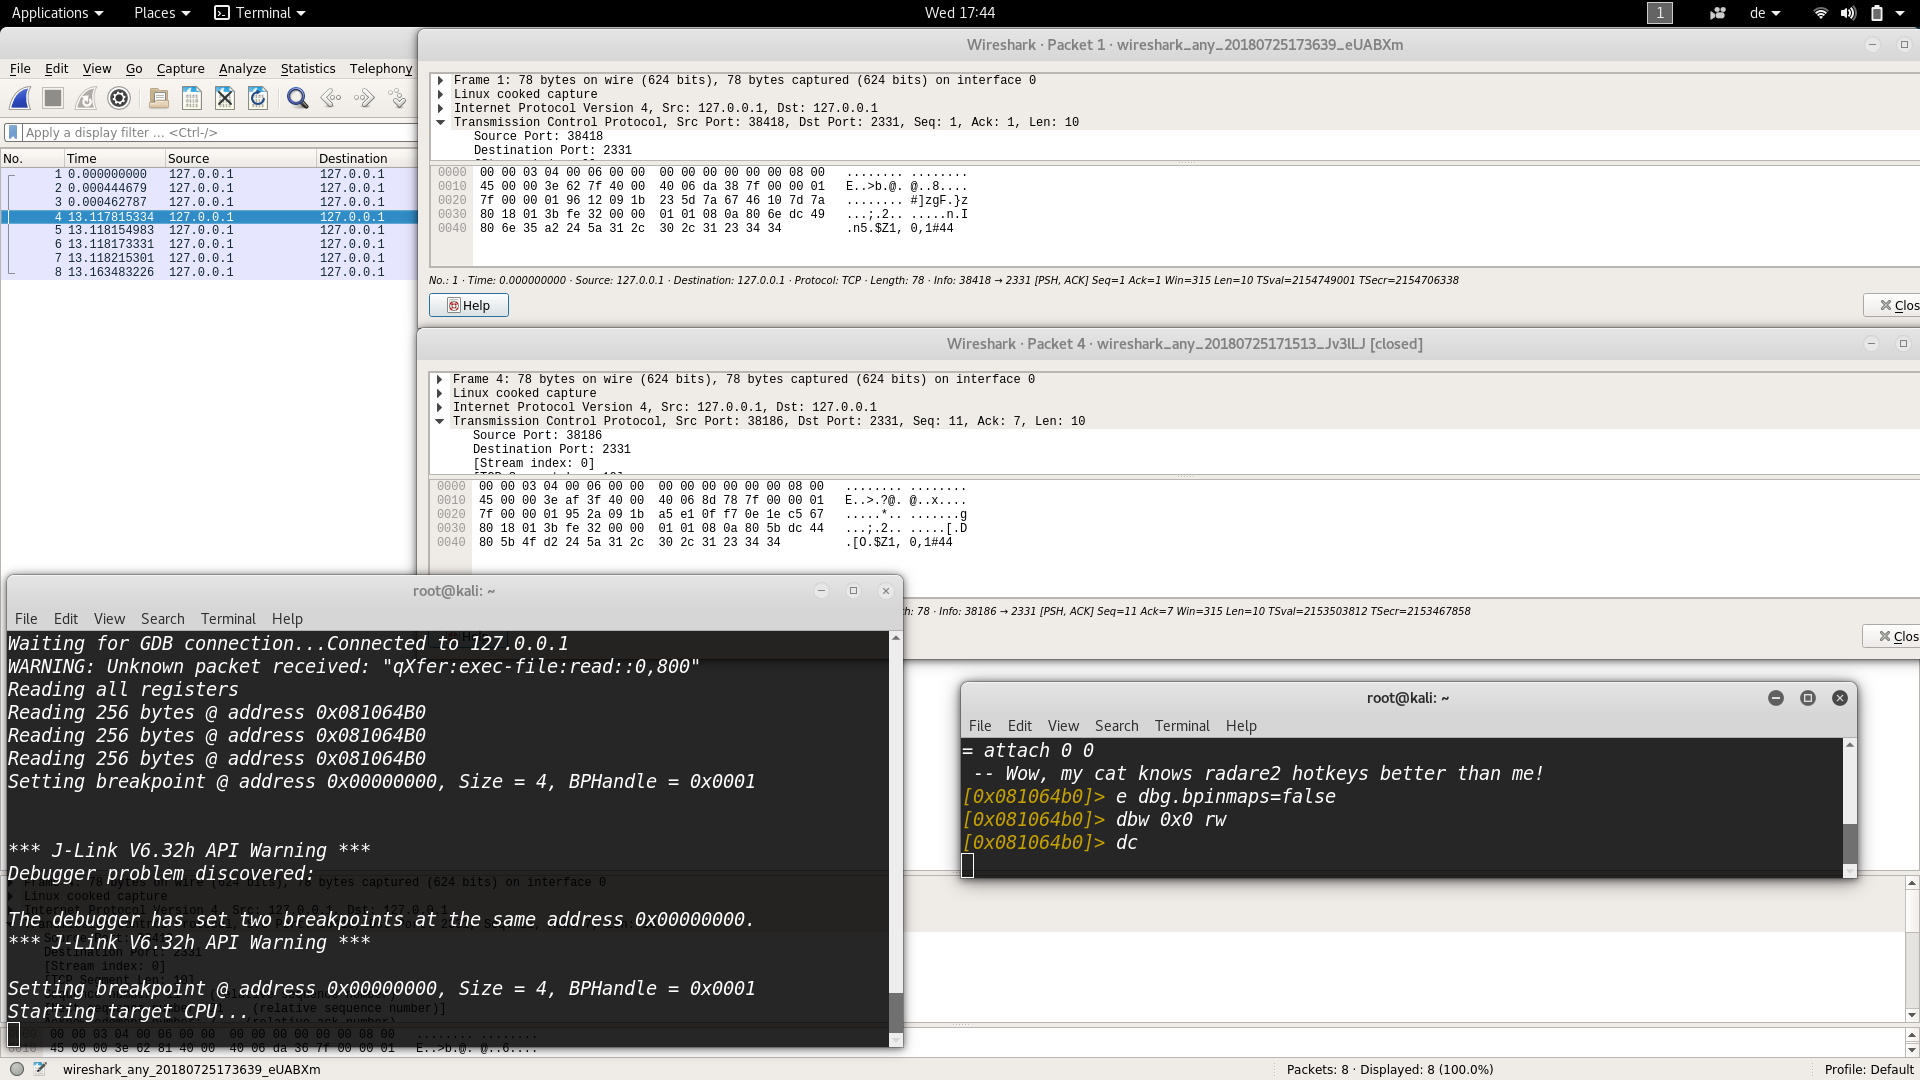The width and height of the screenshot is (1920, 1080).
Task: Go forward in packet history
Action: [x=364, y=98]
